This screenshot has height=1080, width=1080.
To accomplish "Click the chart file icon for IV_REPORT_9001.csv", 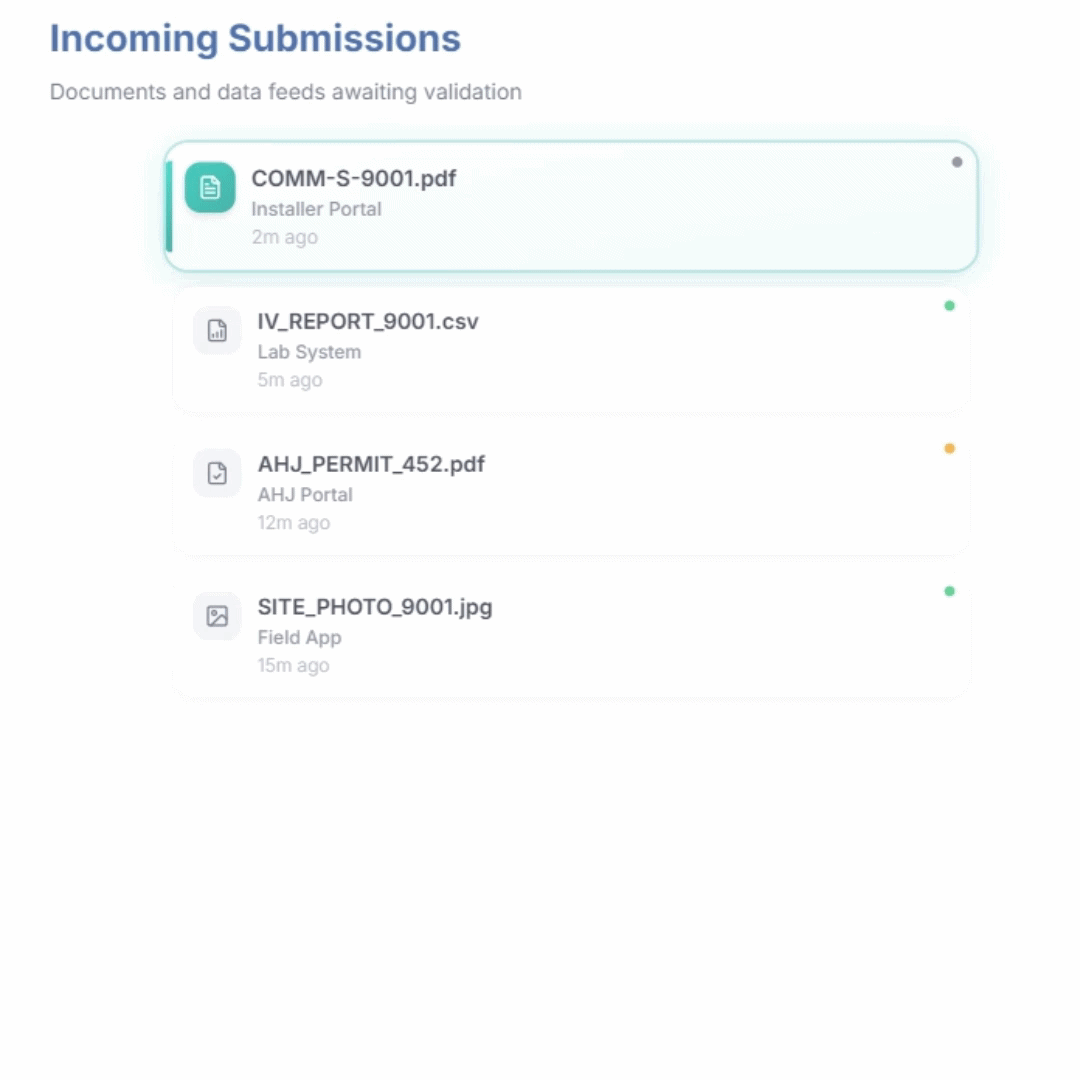I will coord(217,331).
